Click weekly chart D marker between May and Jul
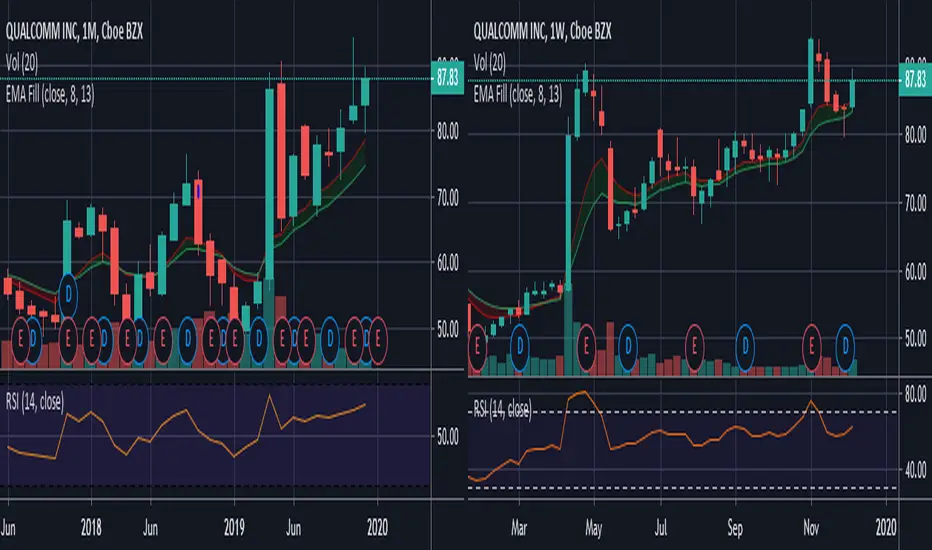932x550 pixels. tap(628, 347)
